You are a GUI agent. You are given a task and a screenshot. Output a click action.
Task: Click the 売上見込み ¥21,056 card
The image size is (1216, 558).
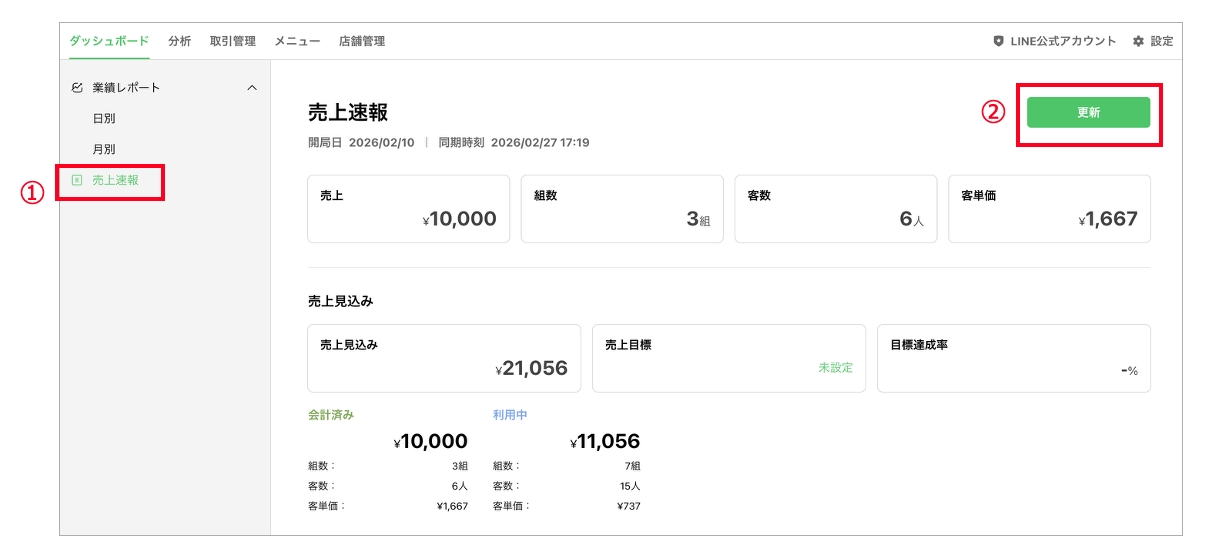[444, 358]
